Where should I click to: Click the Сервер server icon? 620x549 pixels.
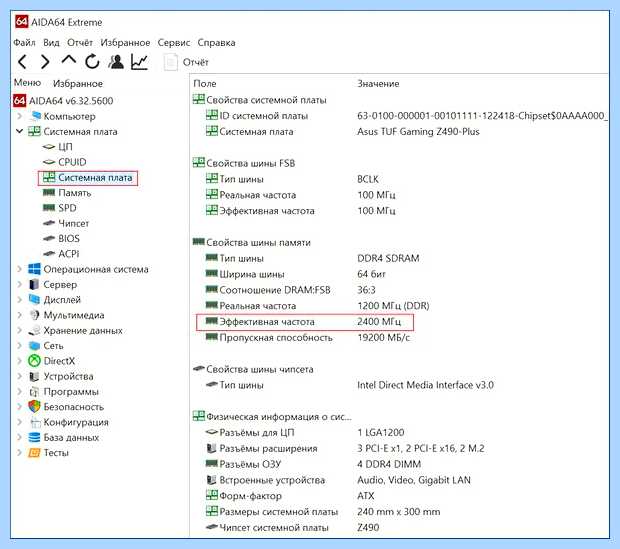34,284
